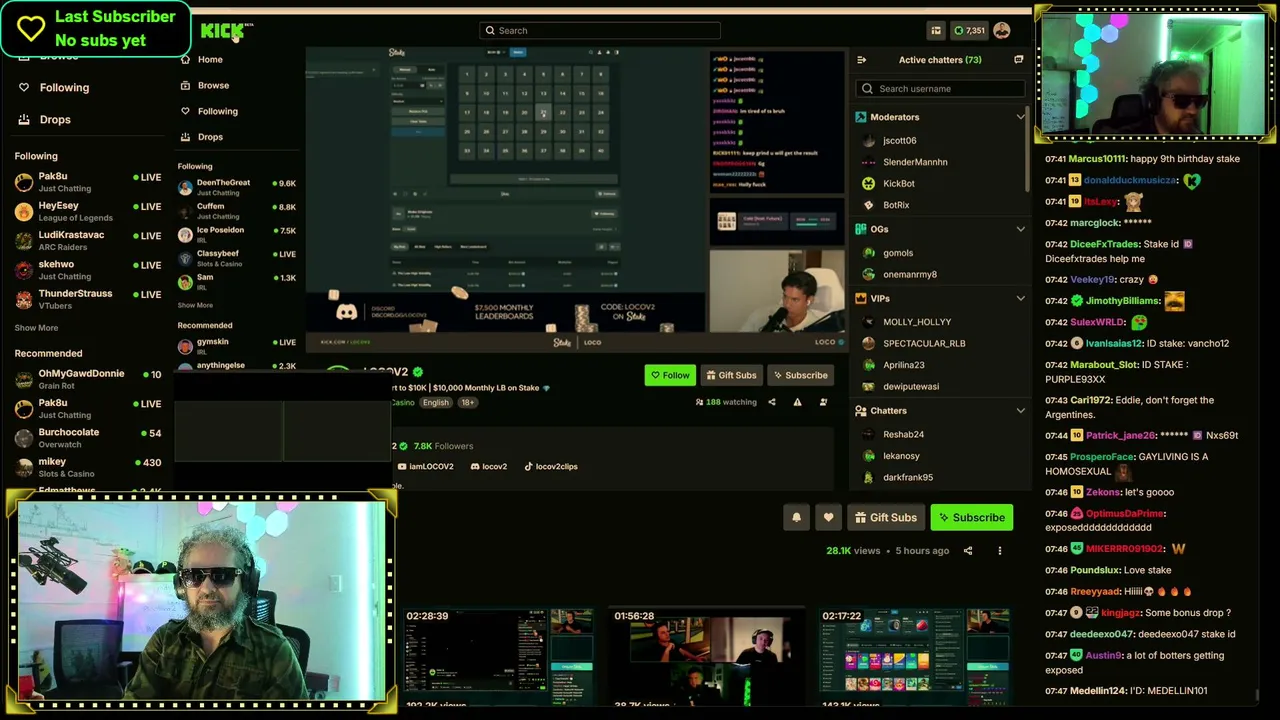Image resolution: width=1280 pixels, height=720 pixels.
Task: Go to Home in the inner sidebar
Action: click(210, 59)
